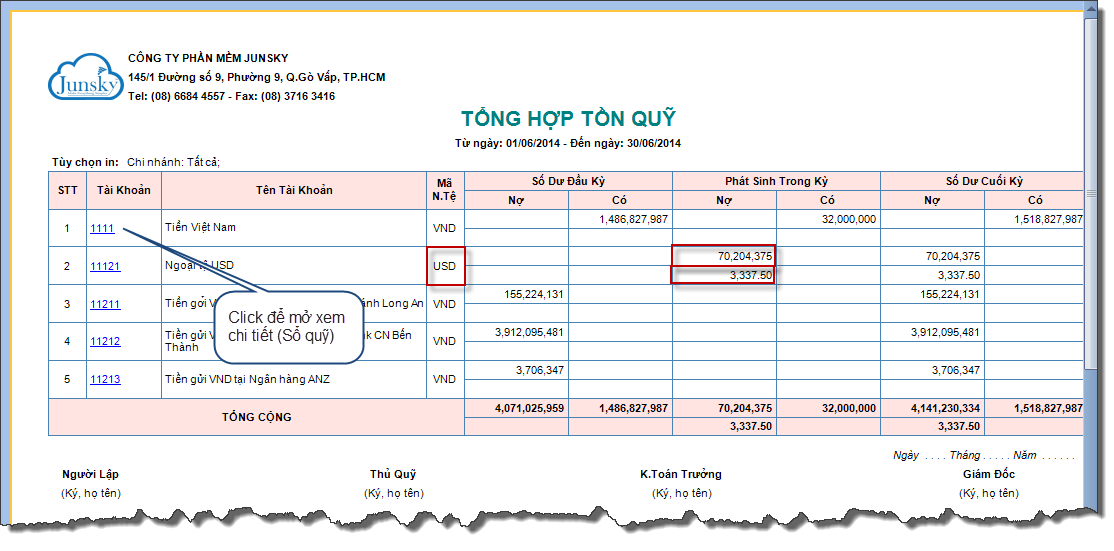The width and height of the screenshot is (1114, 551).
Task: Open account link 1111
Action: 102,228
